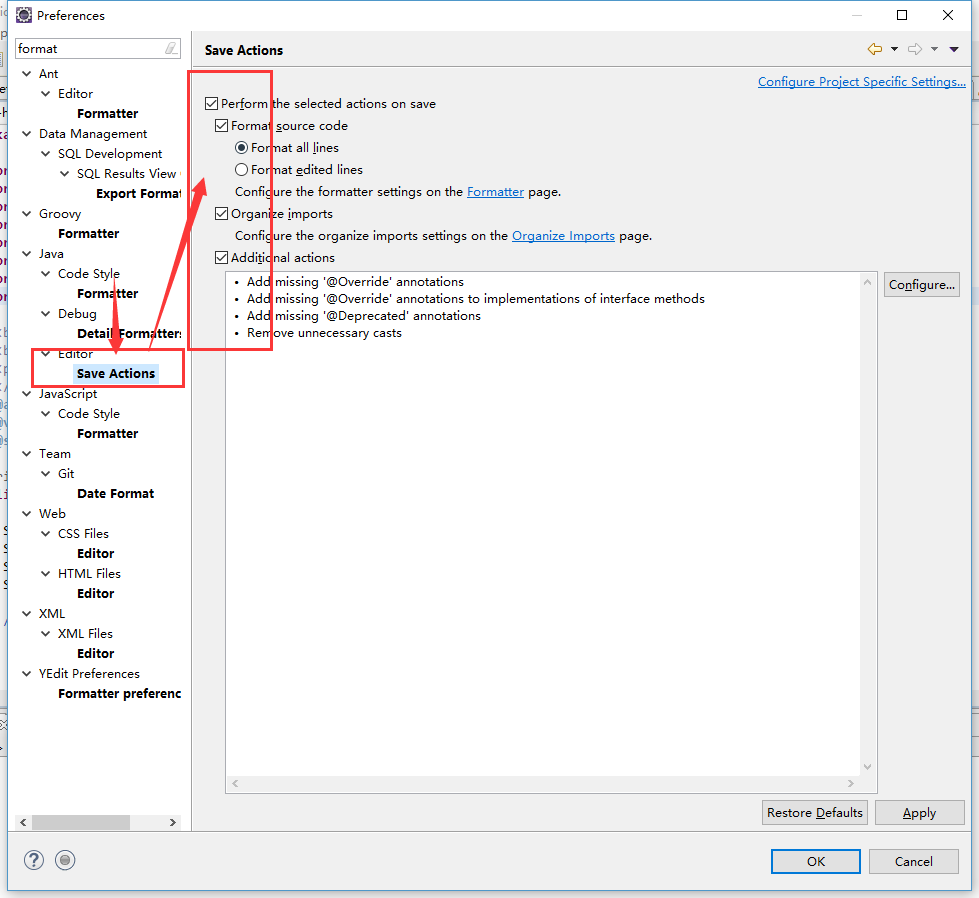This screenshot has height=898, width=979.
Task: Click the Configure... button
Action: [x=921, y=285]
